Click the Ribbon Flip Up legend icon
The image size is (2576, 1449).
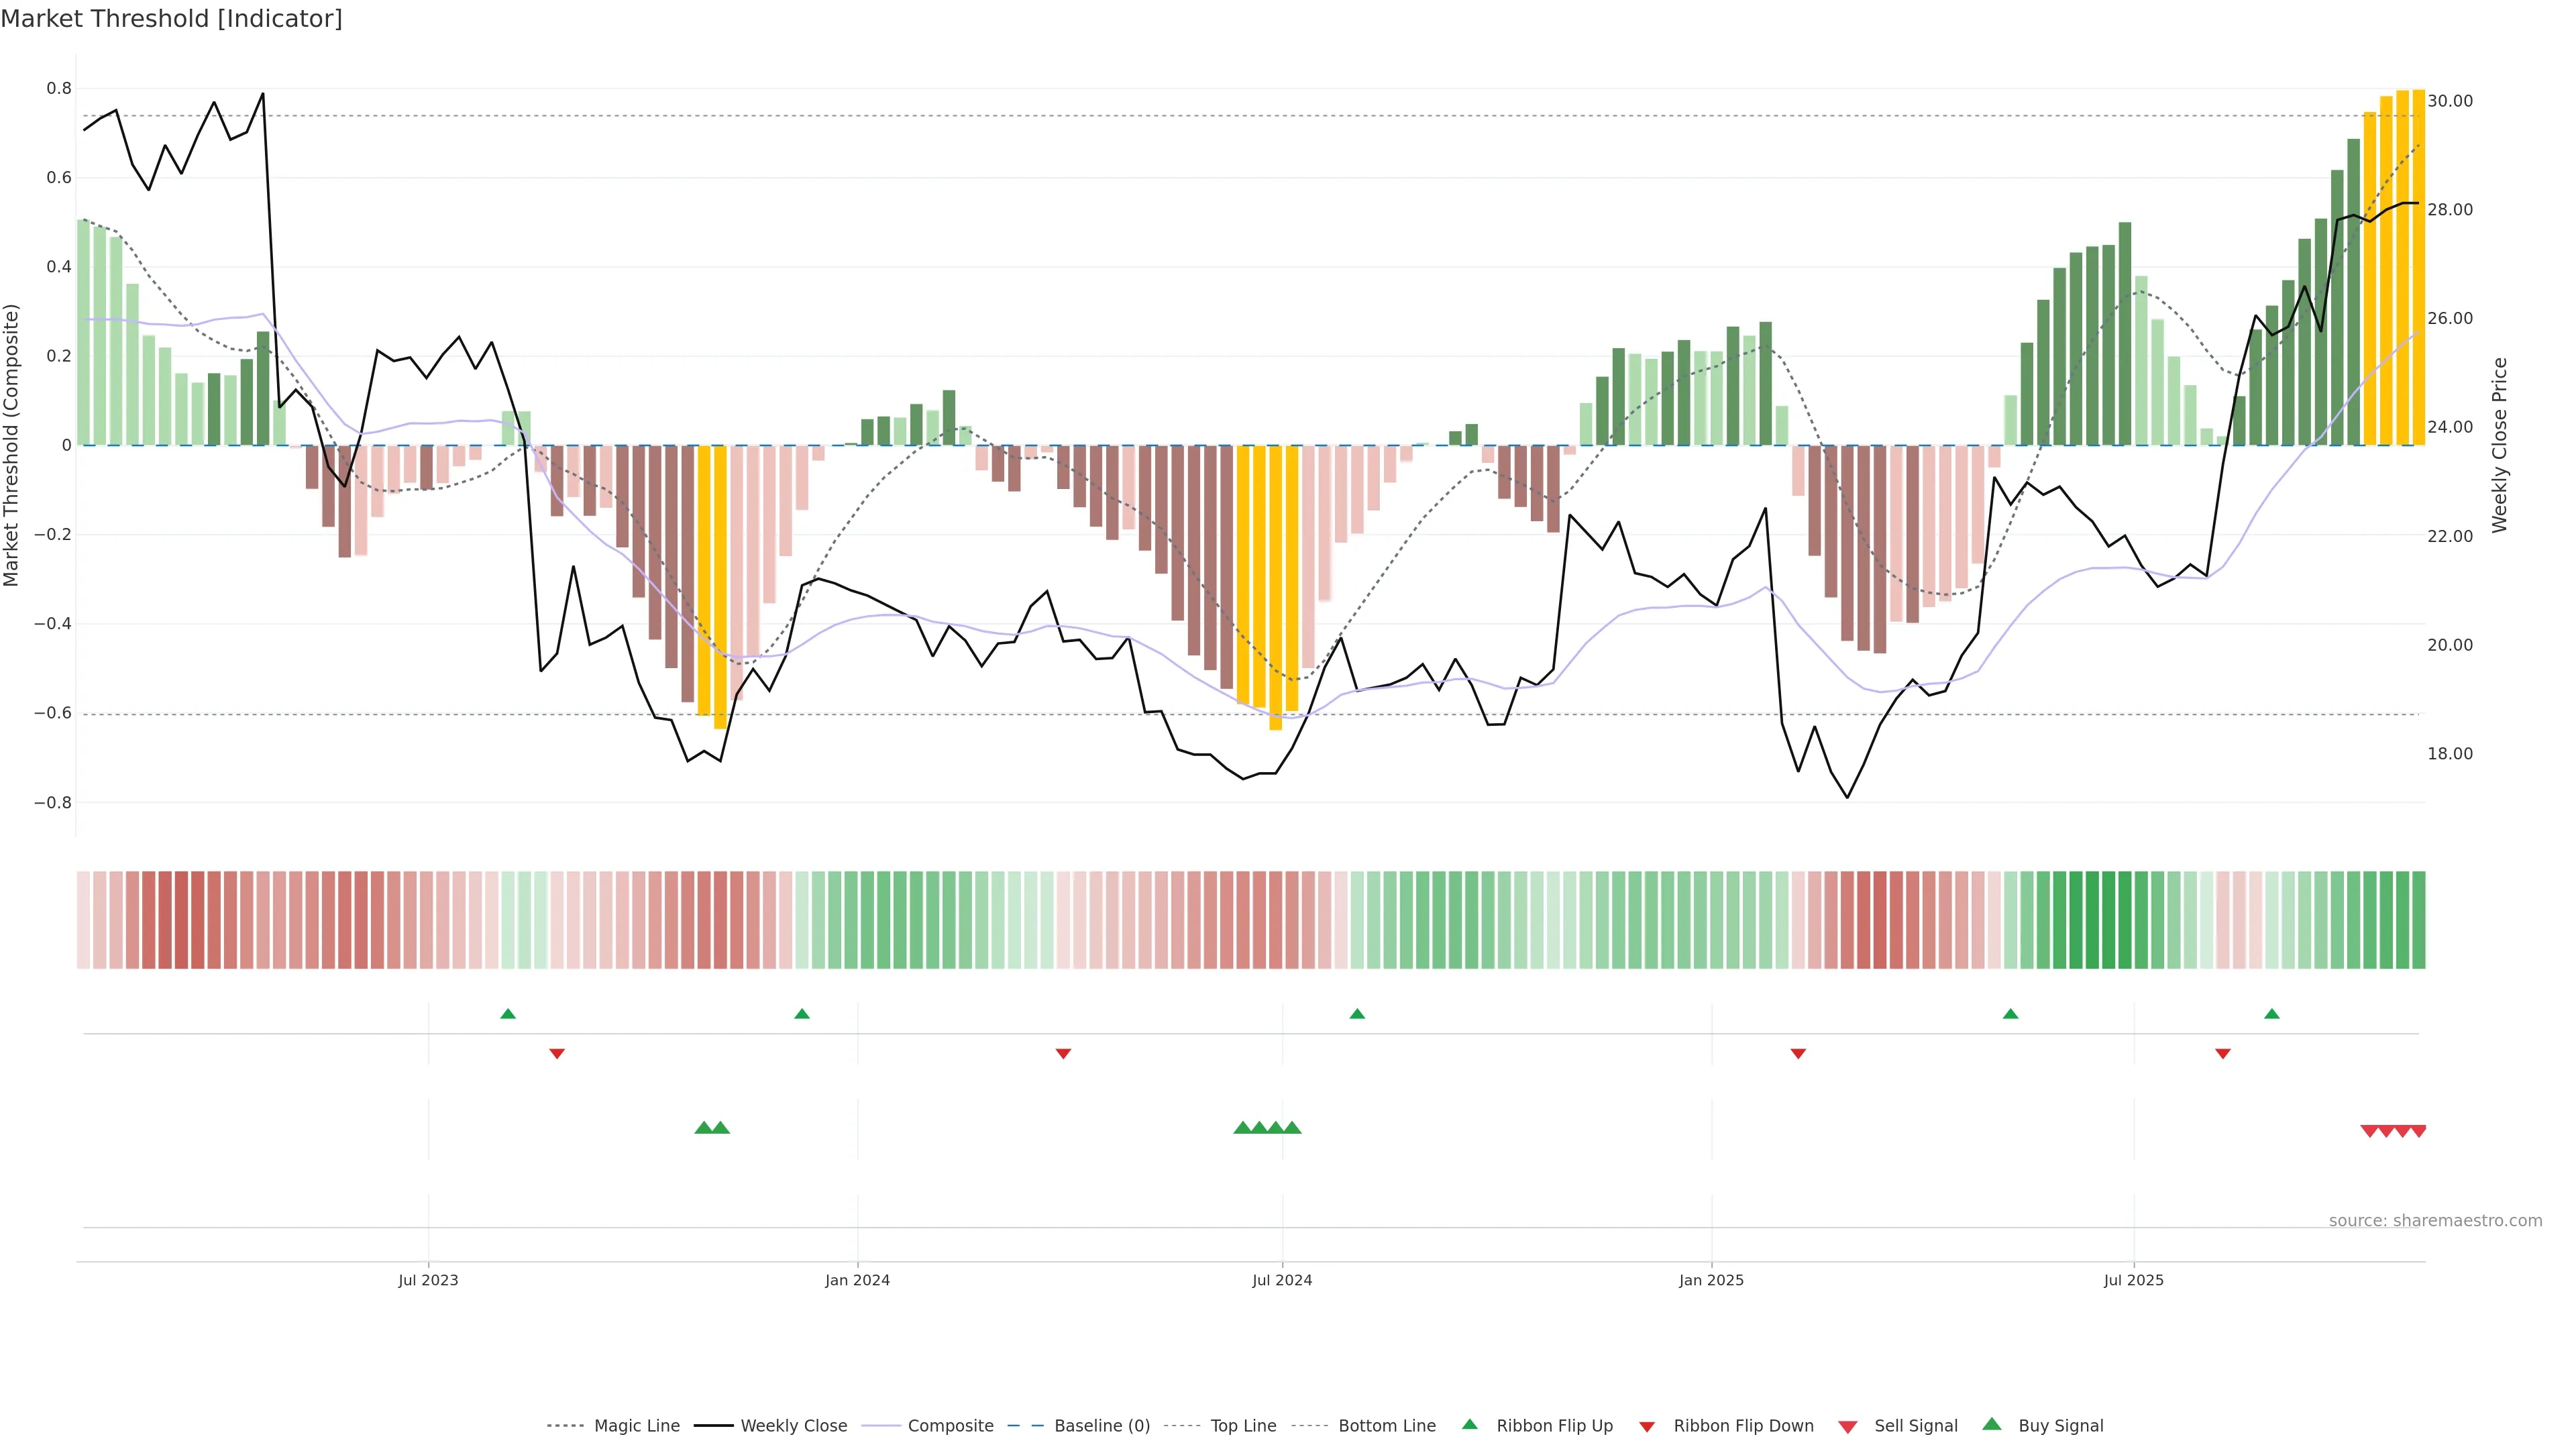pyautogui.click(x=1470, y=1424)
